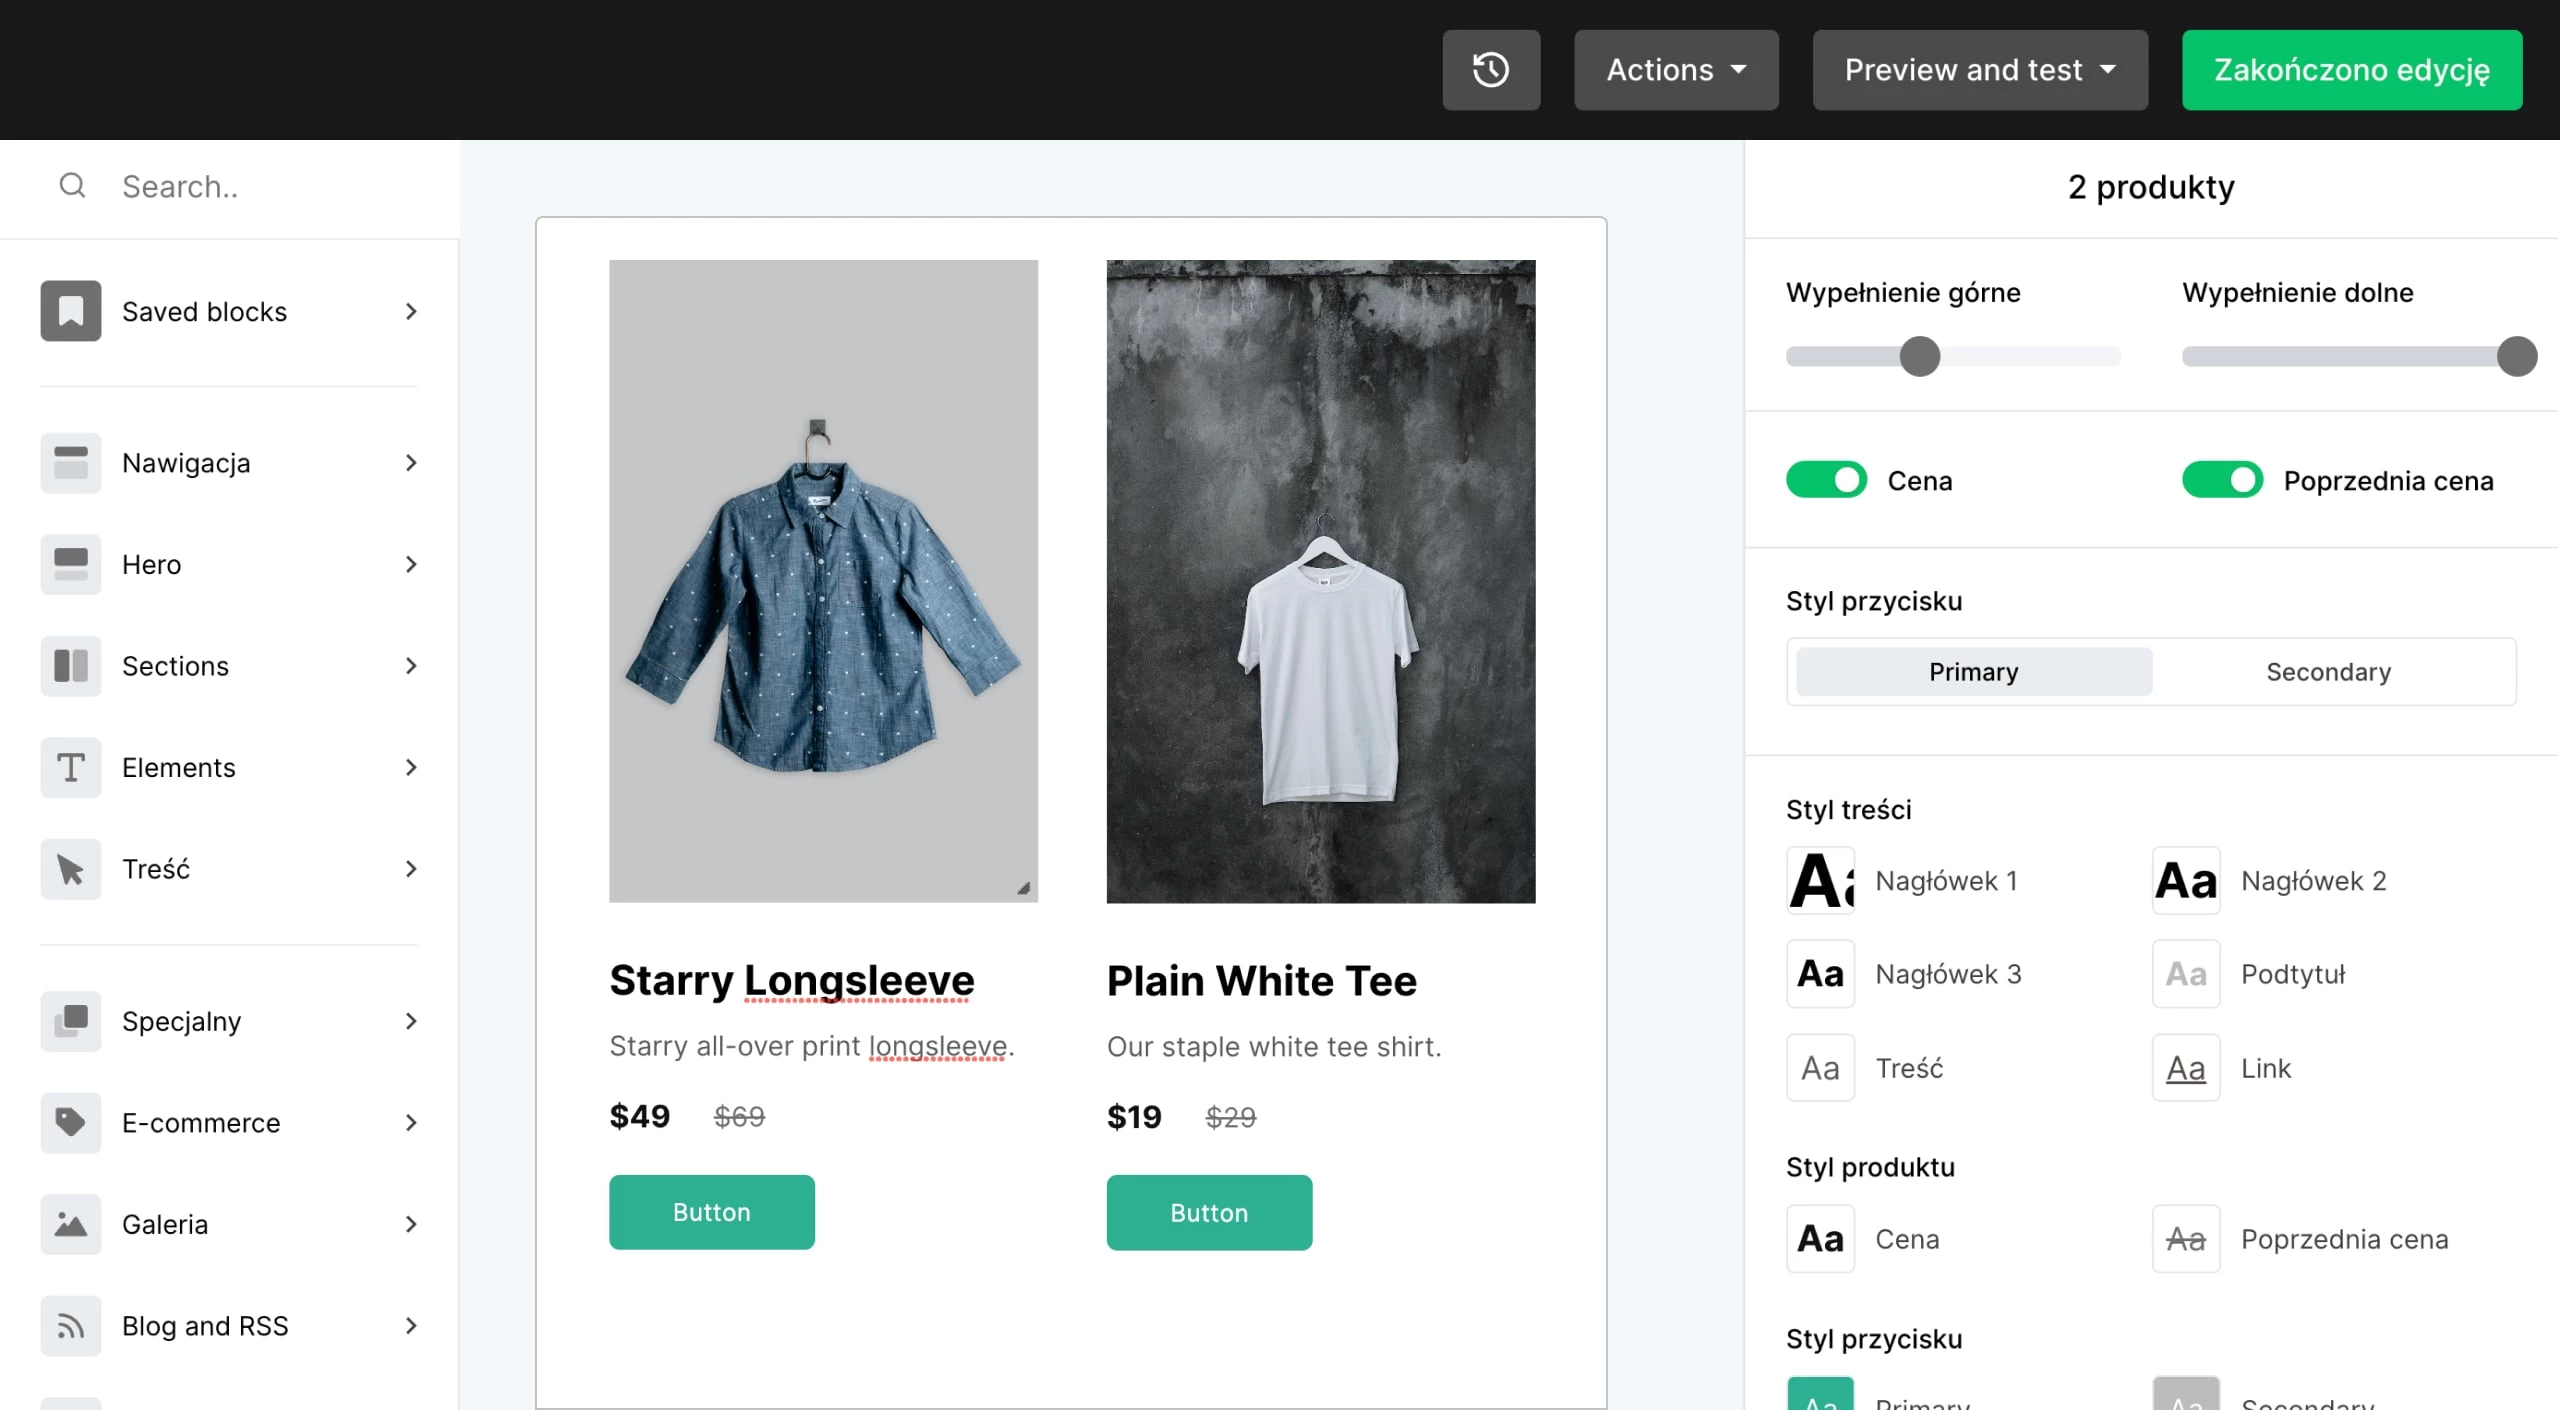Click the Button under Plain White Tee

(1208, 1213)
